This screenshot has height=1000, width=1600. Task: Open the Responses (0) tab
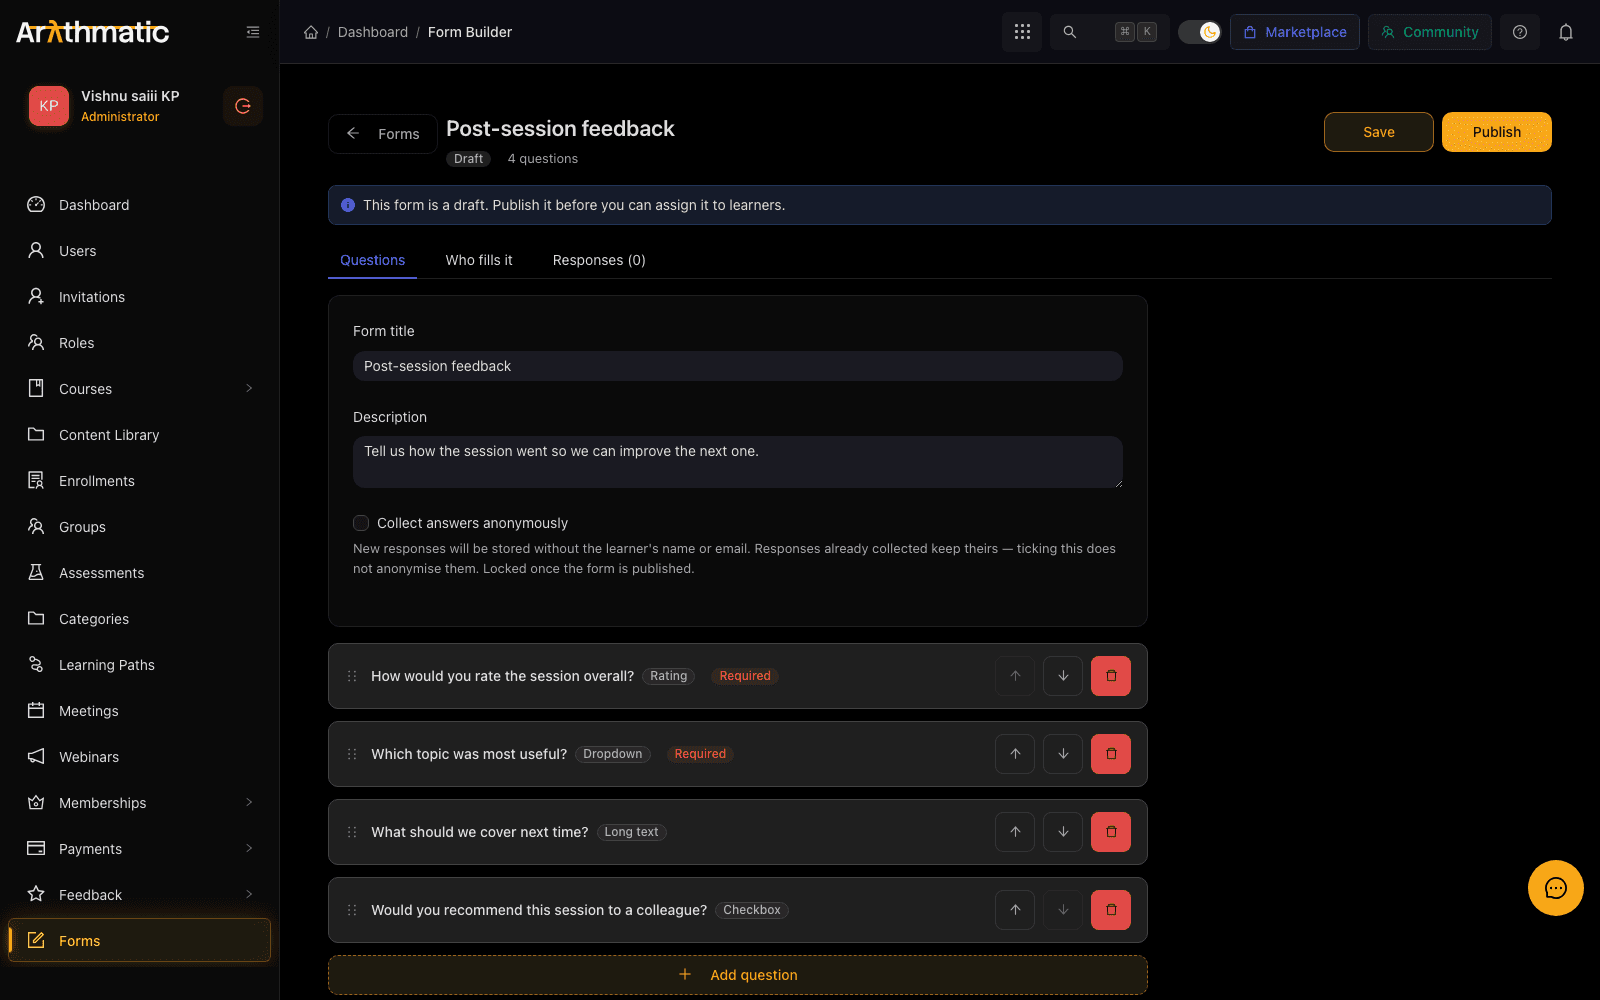[x=599, y=260]
